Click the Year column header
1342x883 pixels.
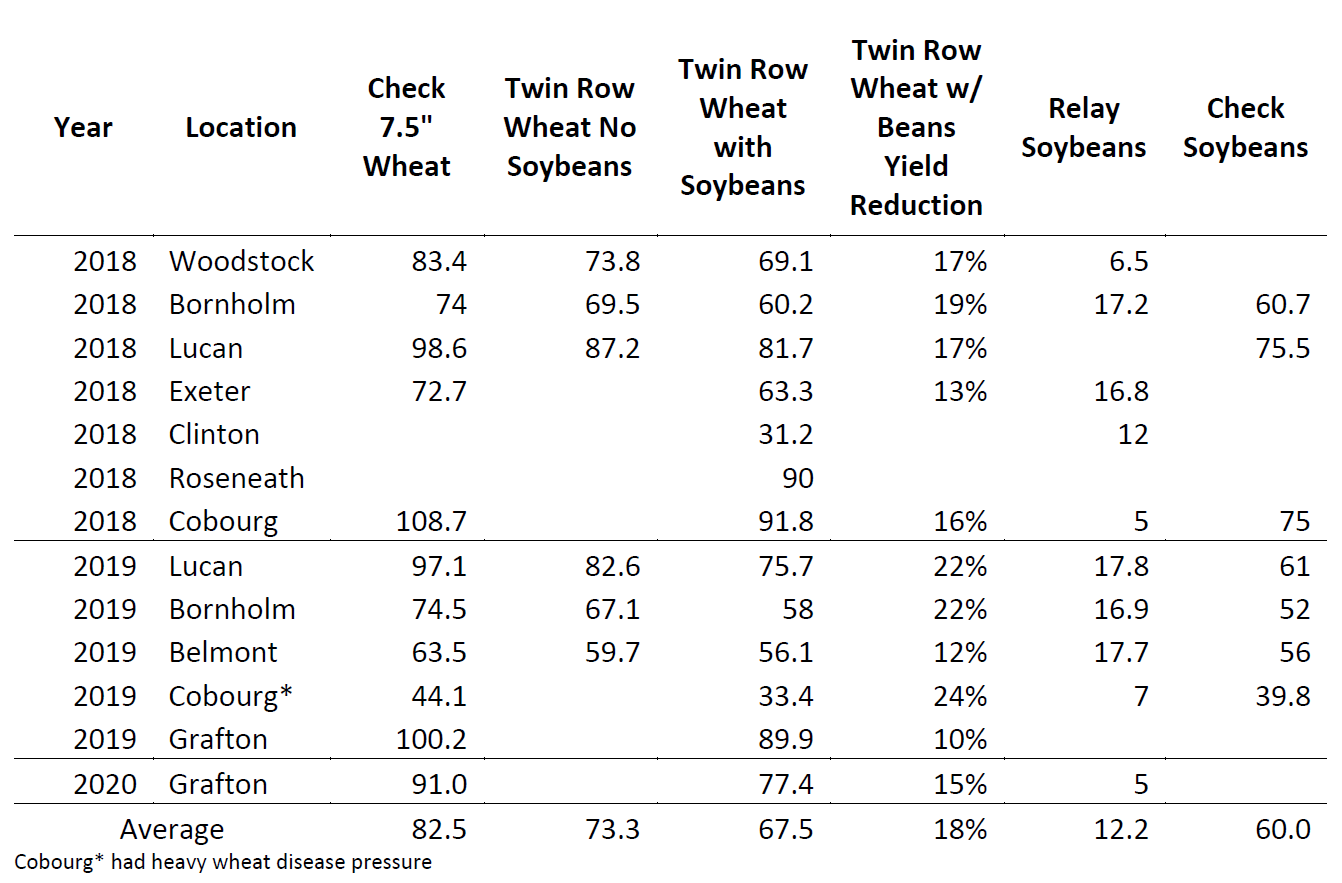point(83,128)
